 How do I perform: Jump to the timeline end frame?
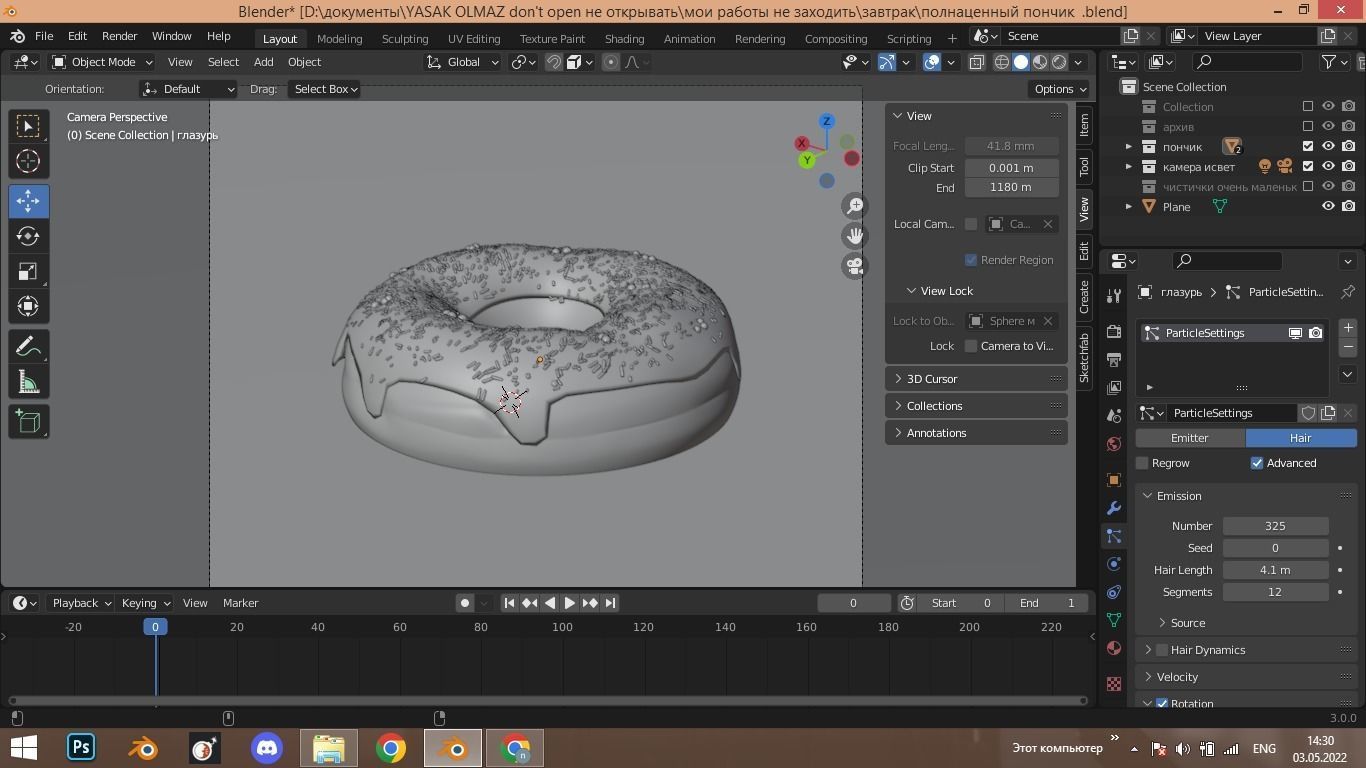tap(610, 603)
